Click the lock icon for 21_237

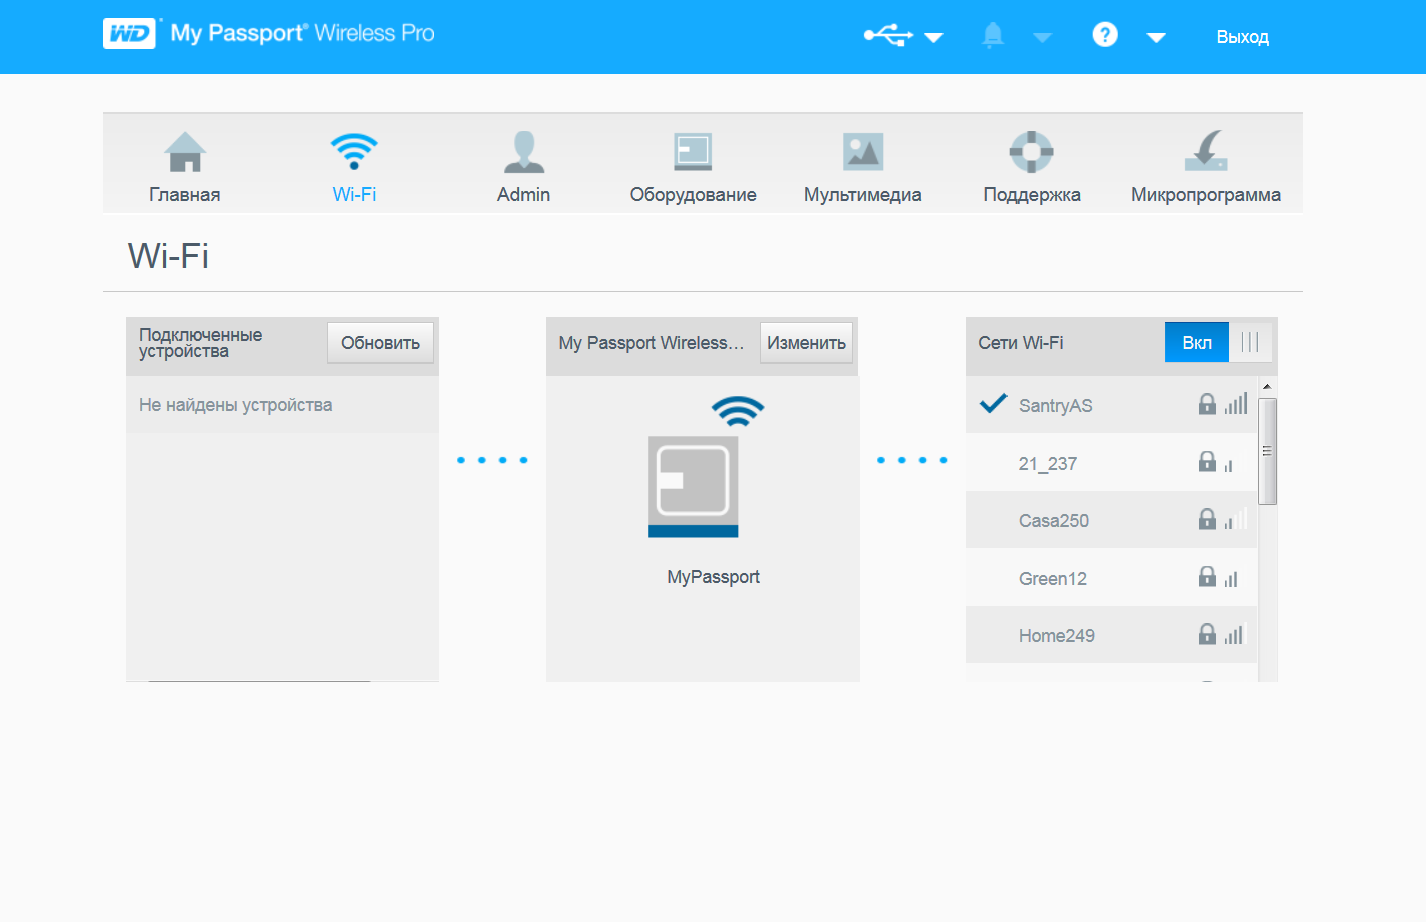tap(1207, 461)
